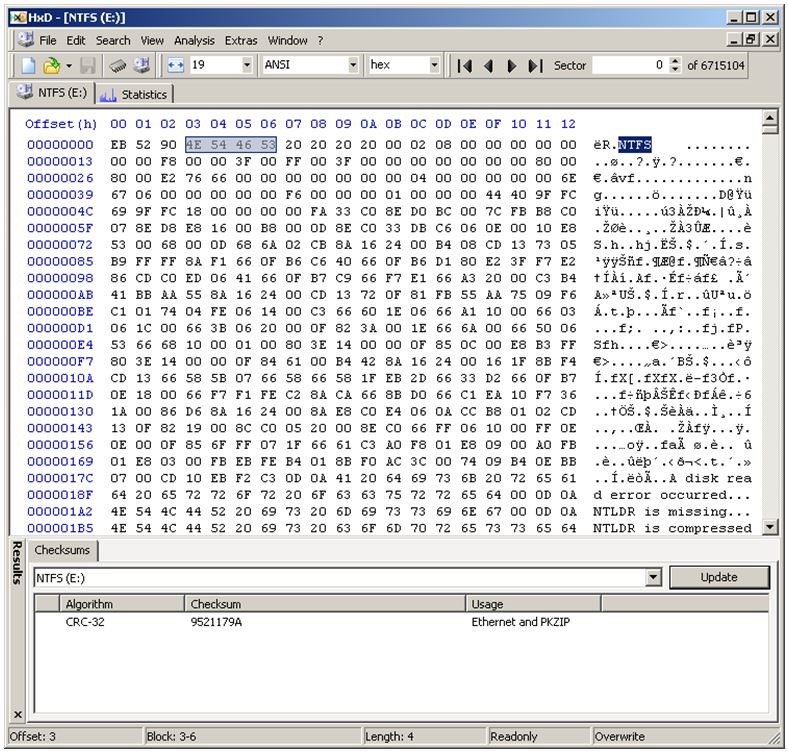Viewport: 788px width, 752px height.
Task: Select the Checksums tab
Action: tap(61, 551)
